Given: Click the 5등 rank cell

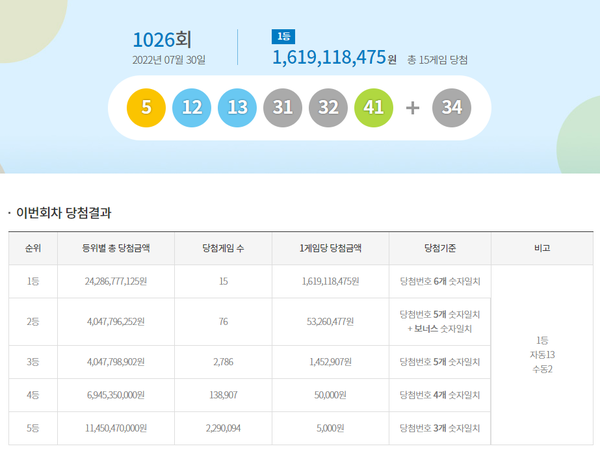Looking at the screenshot, I should pyautogui.click(x=33, y=428).
